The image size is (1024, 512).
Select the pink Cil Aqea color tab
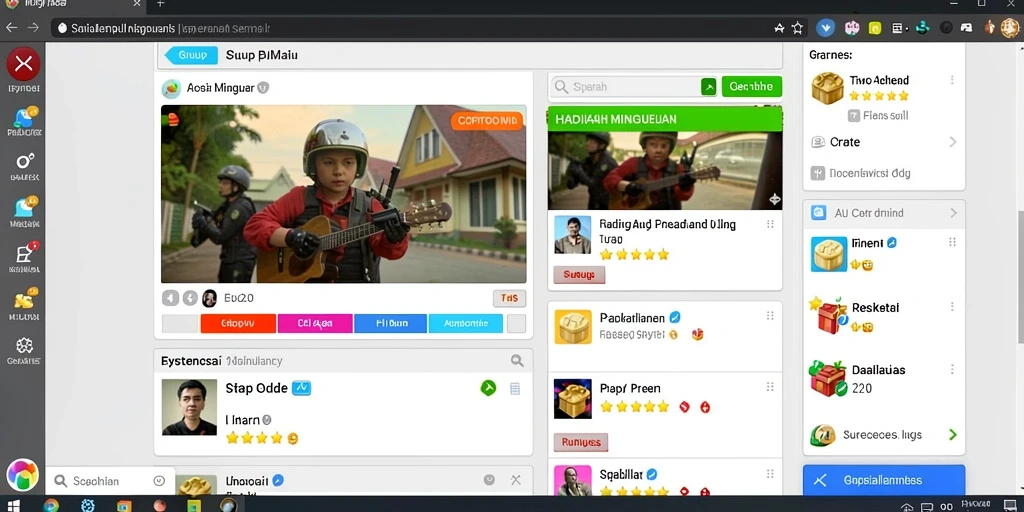[315, 323]
